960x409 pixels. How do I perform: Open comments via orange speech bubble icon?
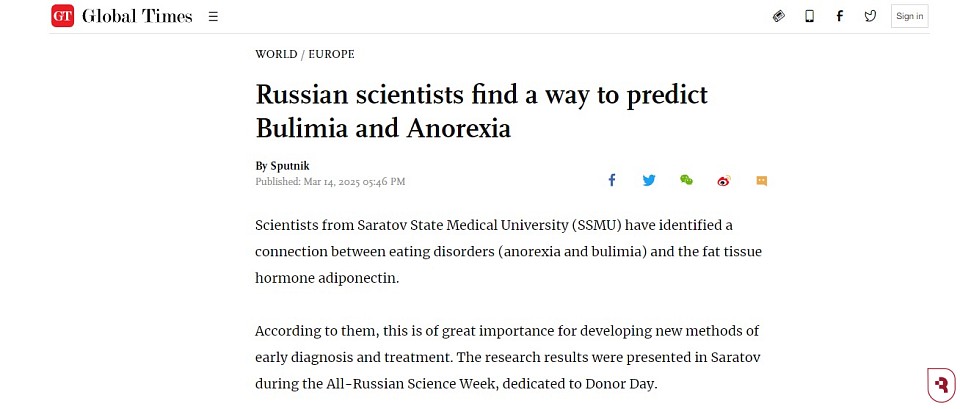762,181
